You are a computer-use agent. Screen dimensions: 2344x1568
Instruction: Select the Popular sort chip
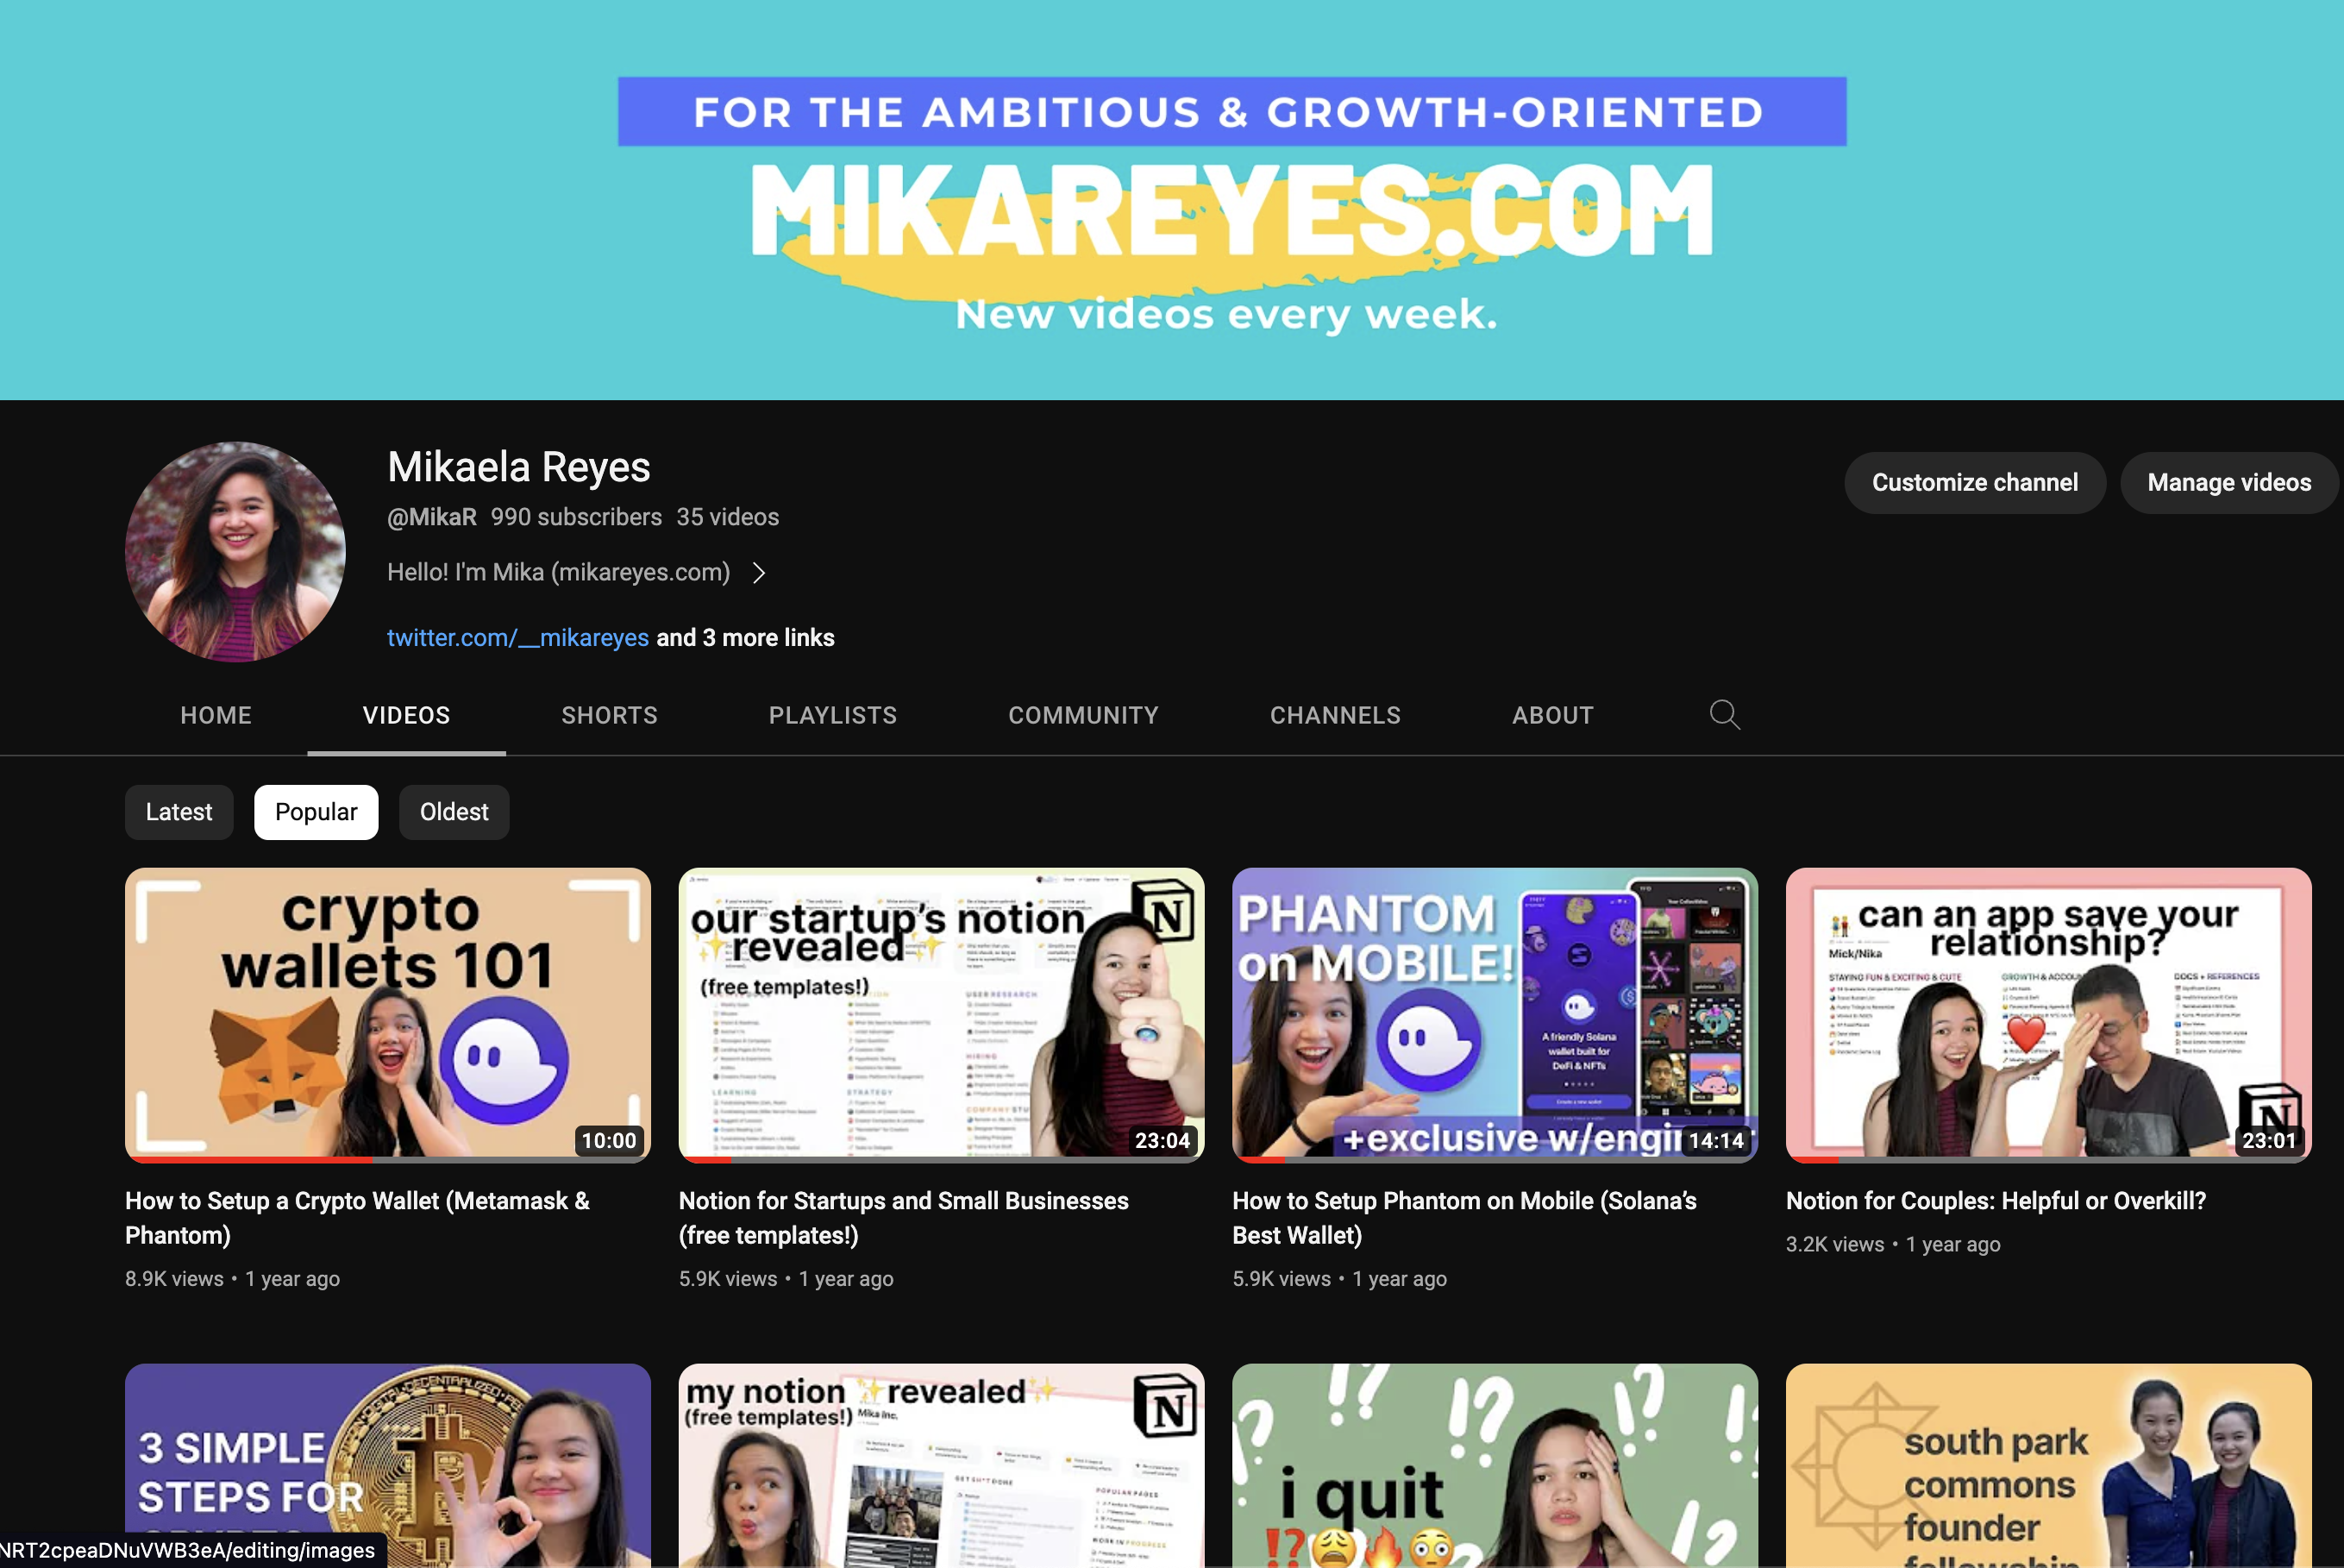coord(316,812)
